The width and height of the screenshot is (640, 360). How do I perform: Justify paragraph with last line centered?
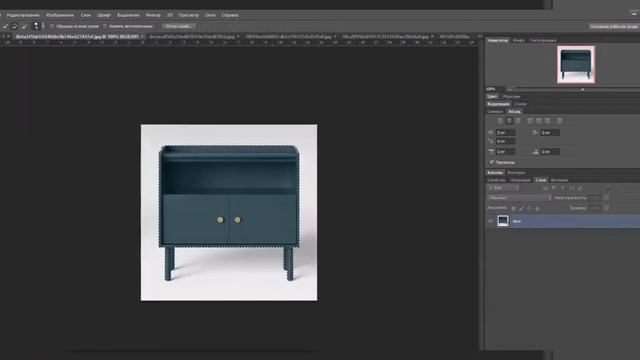click(x=539, y=121)
